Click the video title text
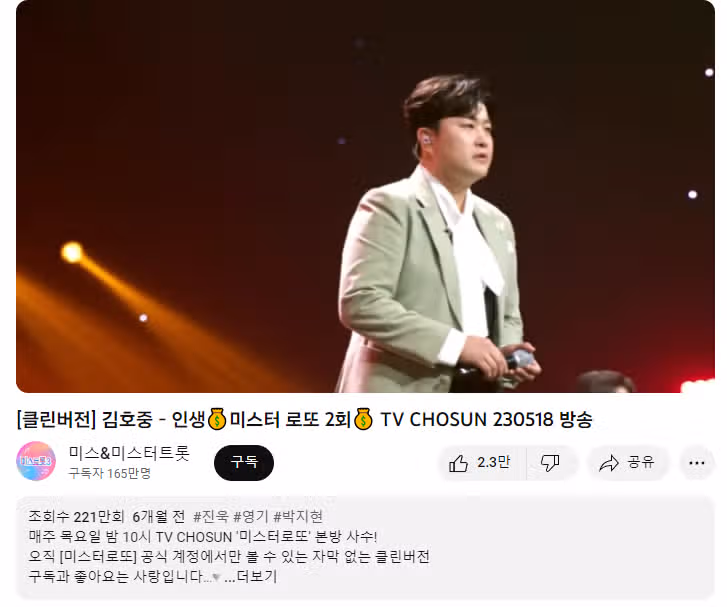Image resolution: width=727 pixels, height=607 pixels. [x=304, y=419]
